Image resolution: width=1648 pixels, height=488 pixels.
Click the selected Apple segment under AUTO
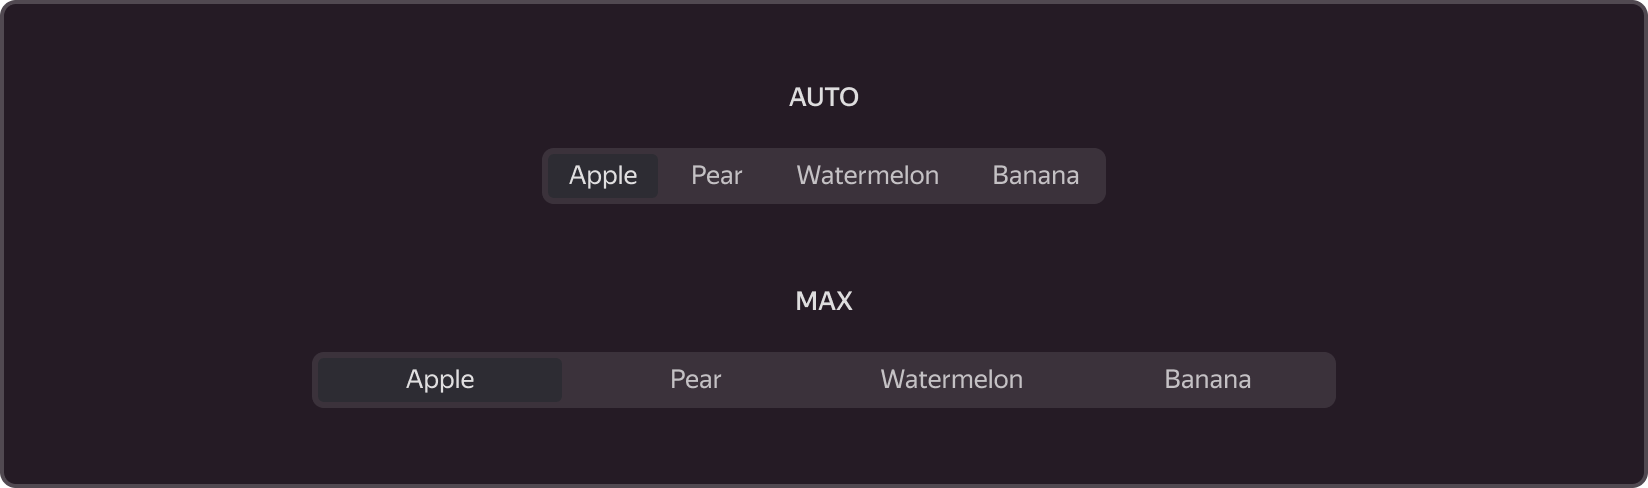pos(603,176)
